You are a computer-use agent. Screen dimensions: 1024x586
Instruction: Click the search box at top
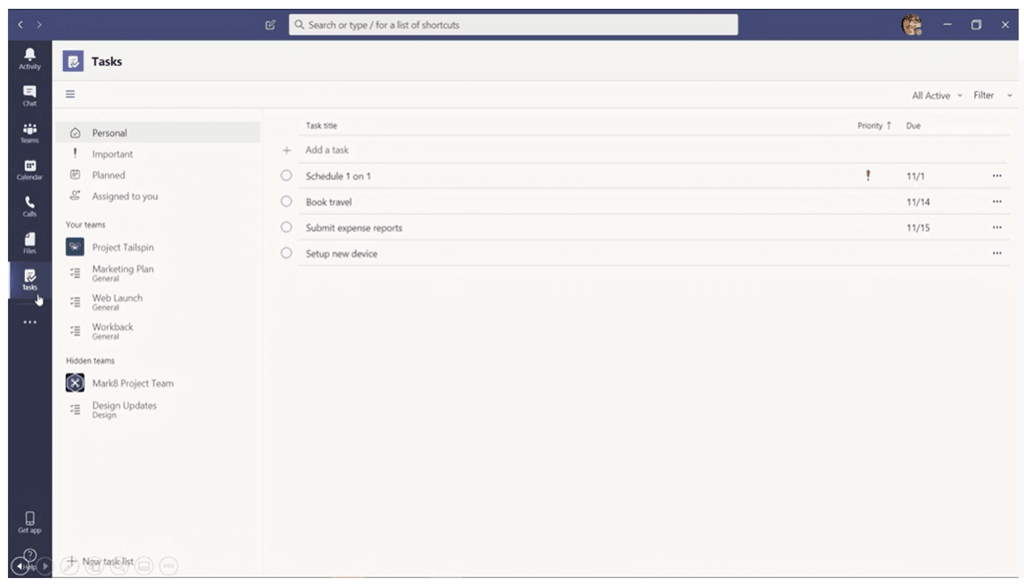click(x=512, y=25)
